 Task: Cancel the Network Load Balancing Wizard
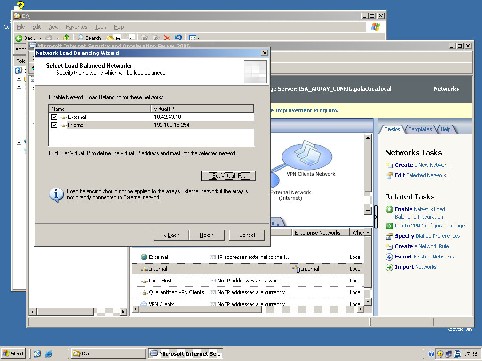click(247, 235)
